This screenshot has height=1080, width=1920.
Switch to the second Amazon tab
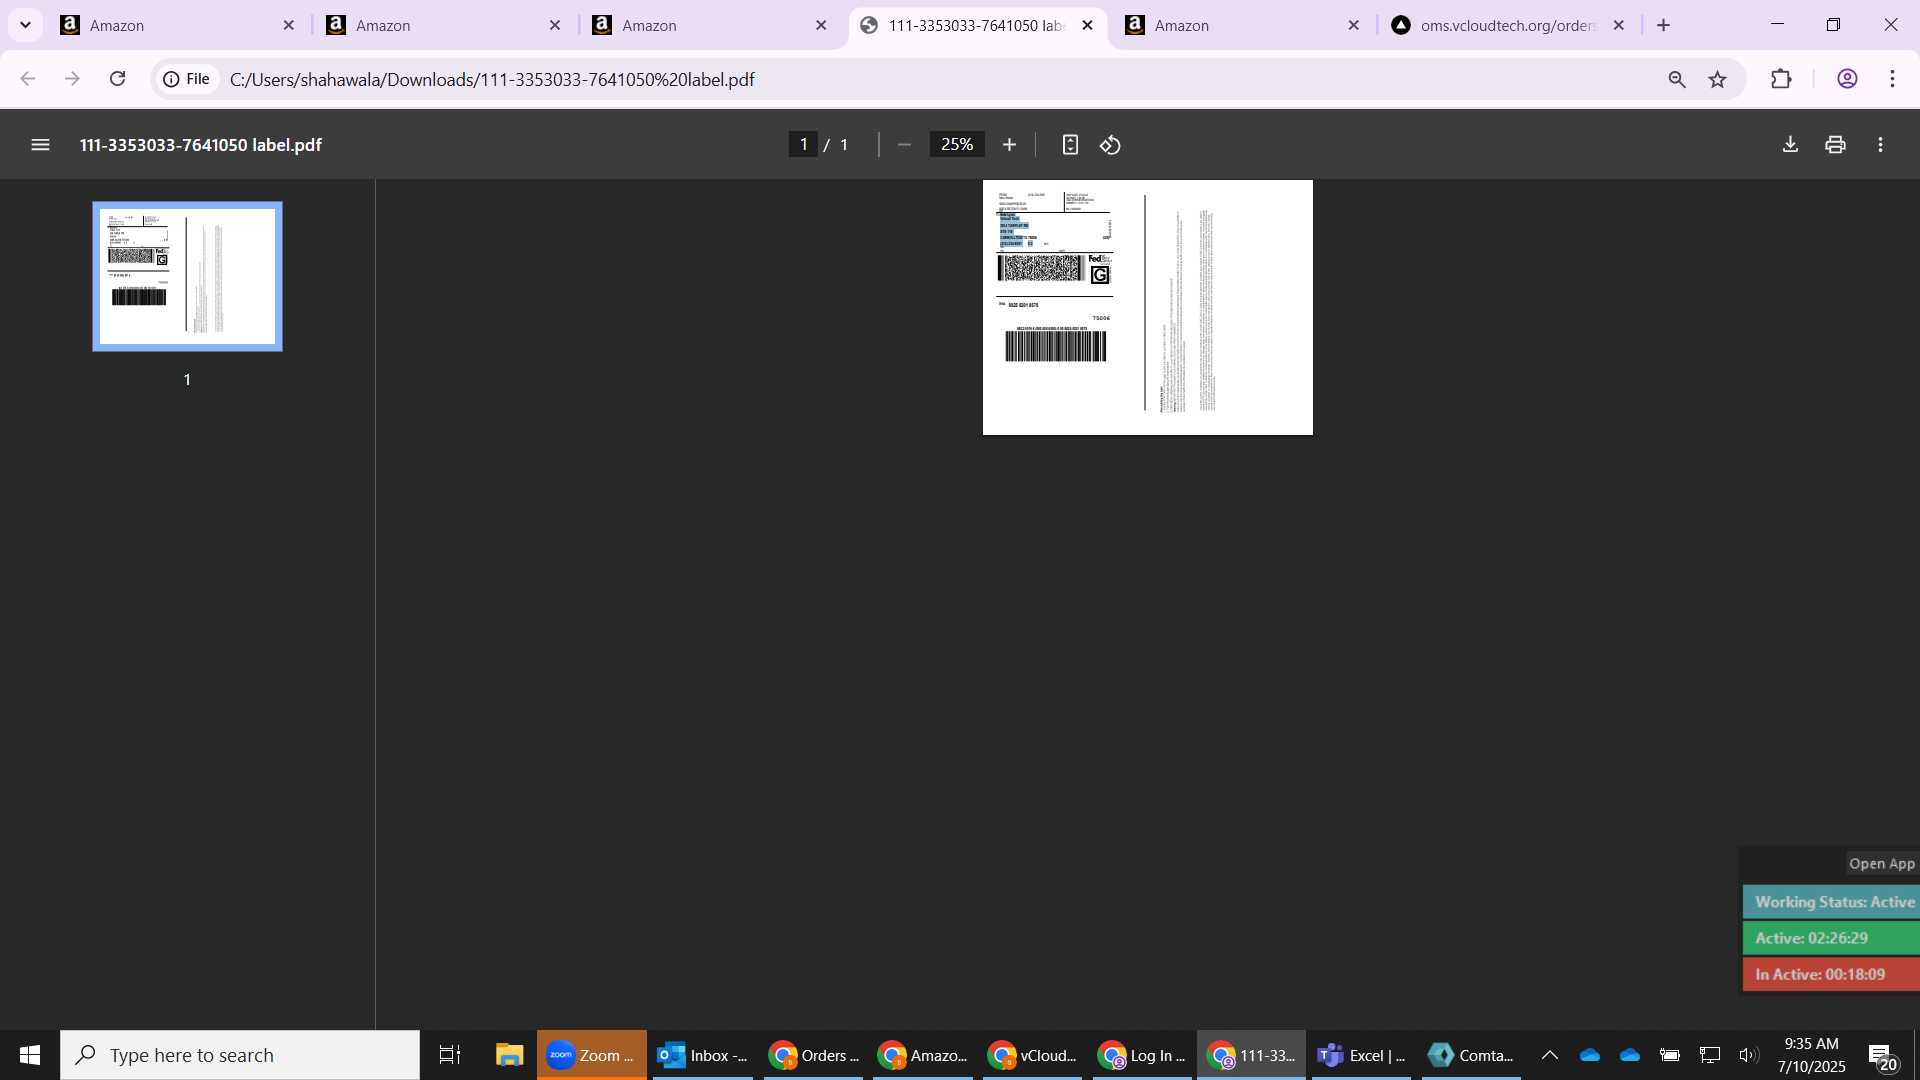[443, 25]
